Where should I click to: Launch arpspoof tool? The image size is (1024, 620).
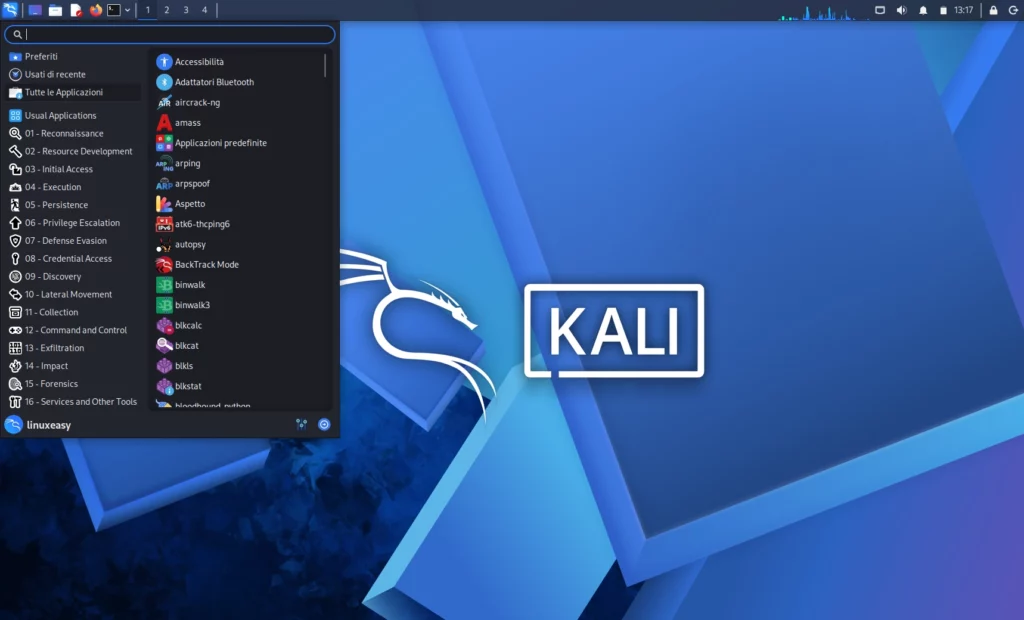point(238,184)
